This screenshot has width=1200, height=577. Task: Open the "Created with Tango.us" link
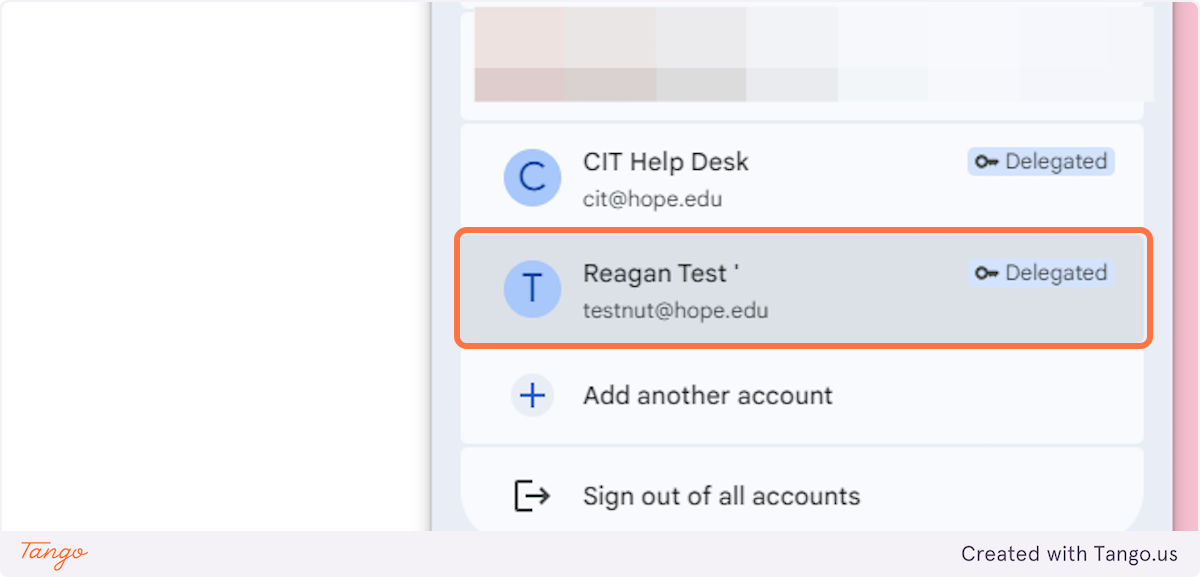(1069, 553)
